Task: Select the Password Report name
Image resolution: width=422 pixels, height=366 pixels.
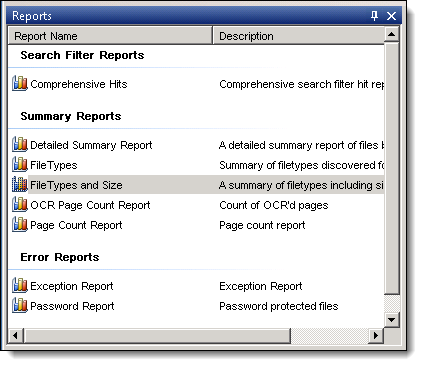Action: tap(72, 306)
